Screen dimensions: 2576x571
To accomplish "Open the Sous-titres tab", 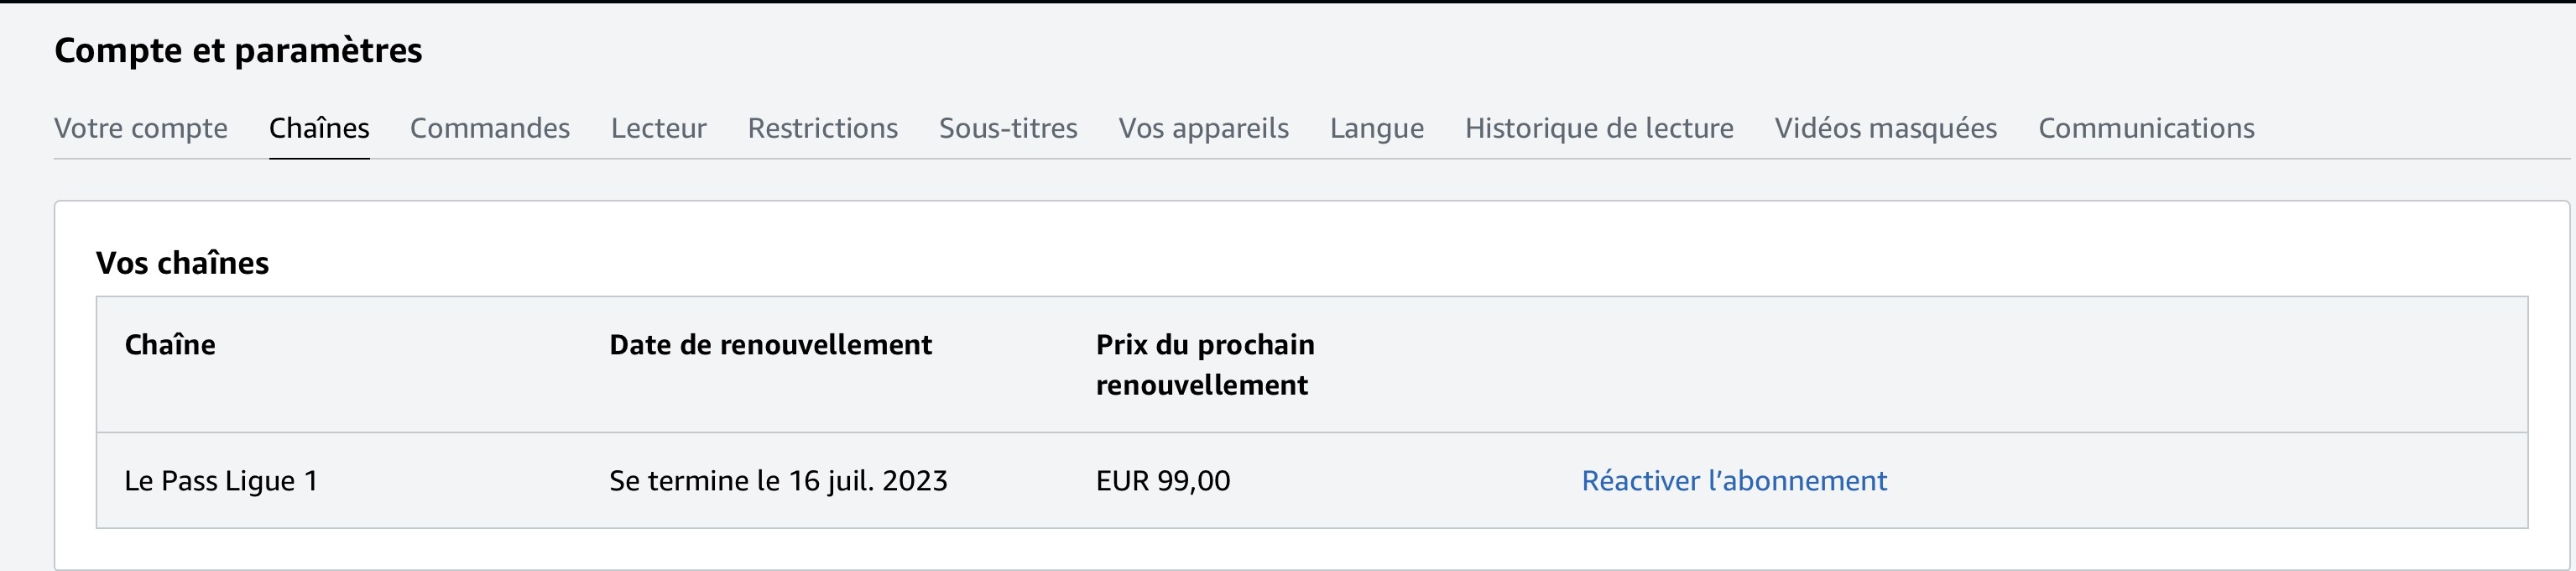I will point(1008,128).
